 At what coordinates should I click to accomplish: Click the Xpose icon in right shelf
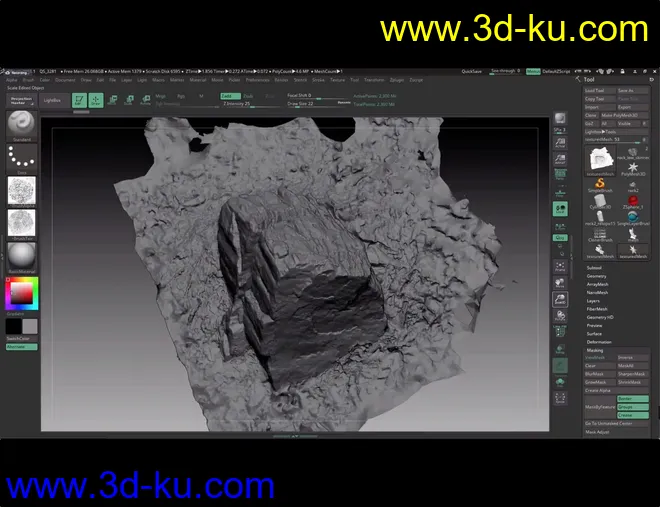560,398
